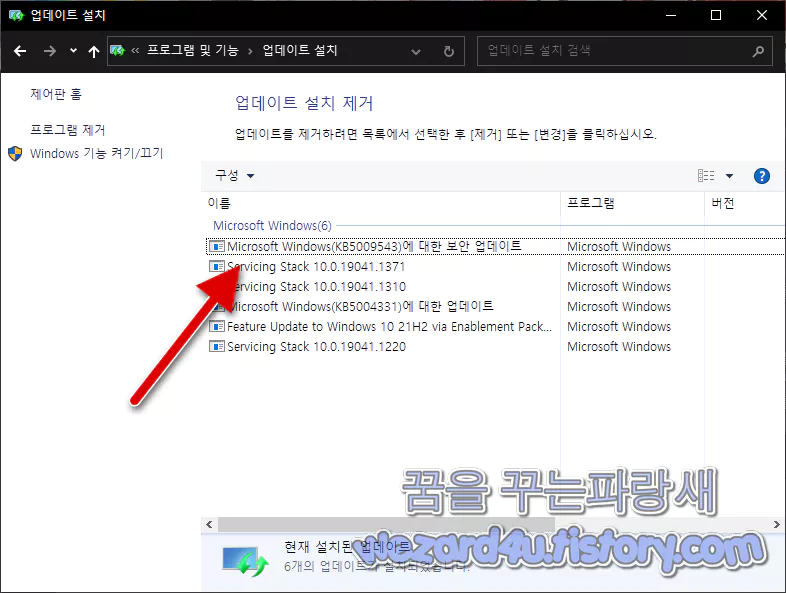Select Servicing Stack 10.0.19041.1220 entry
Viewport: 786px width, 593px height.
[316, 347]
